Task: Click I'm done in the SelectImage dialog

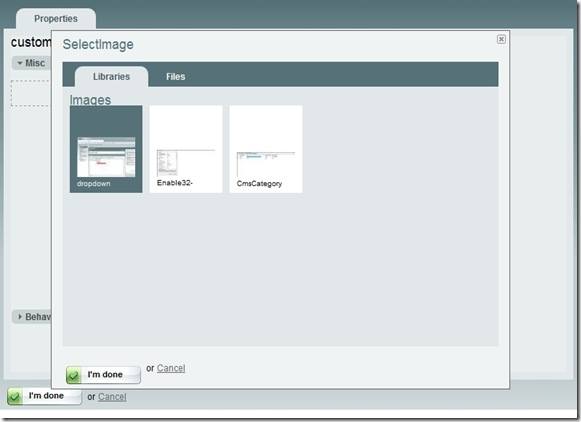Action: (103, 375)
